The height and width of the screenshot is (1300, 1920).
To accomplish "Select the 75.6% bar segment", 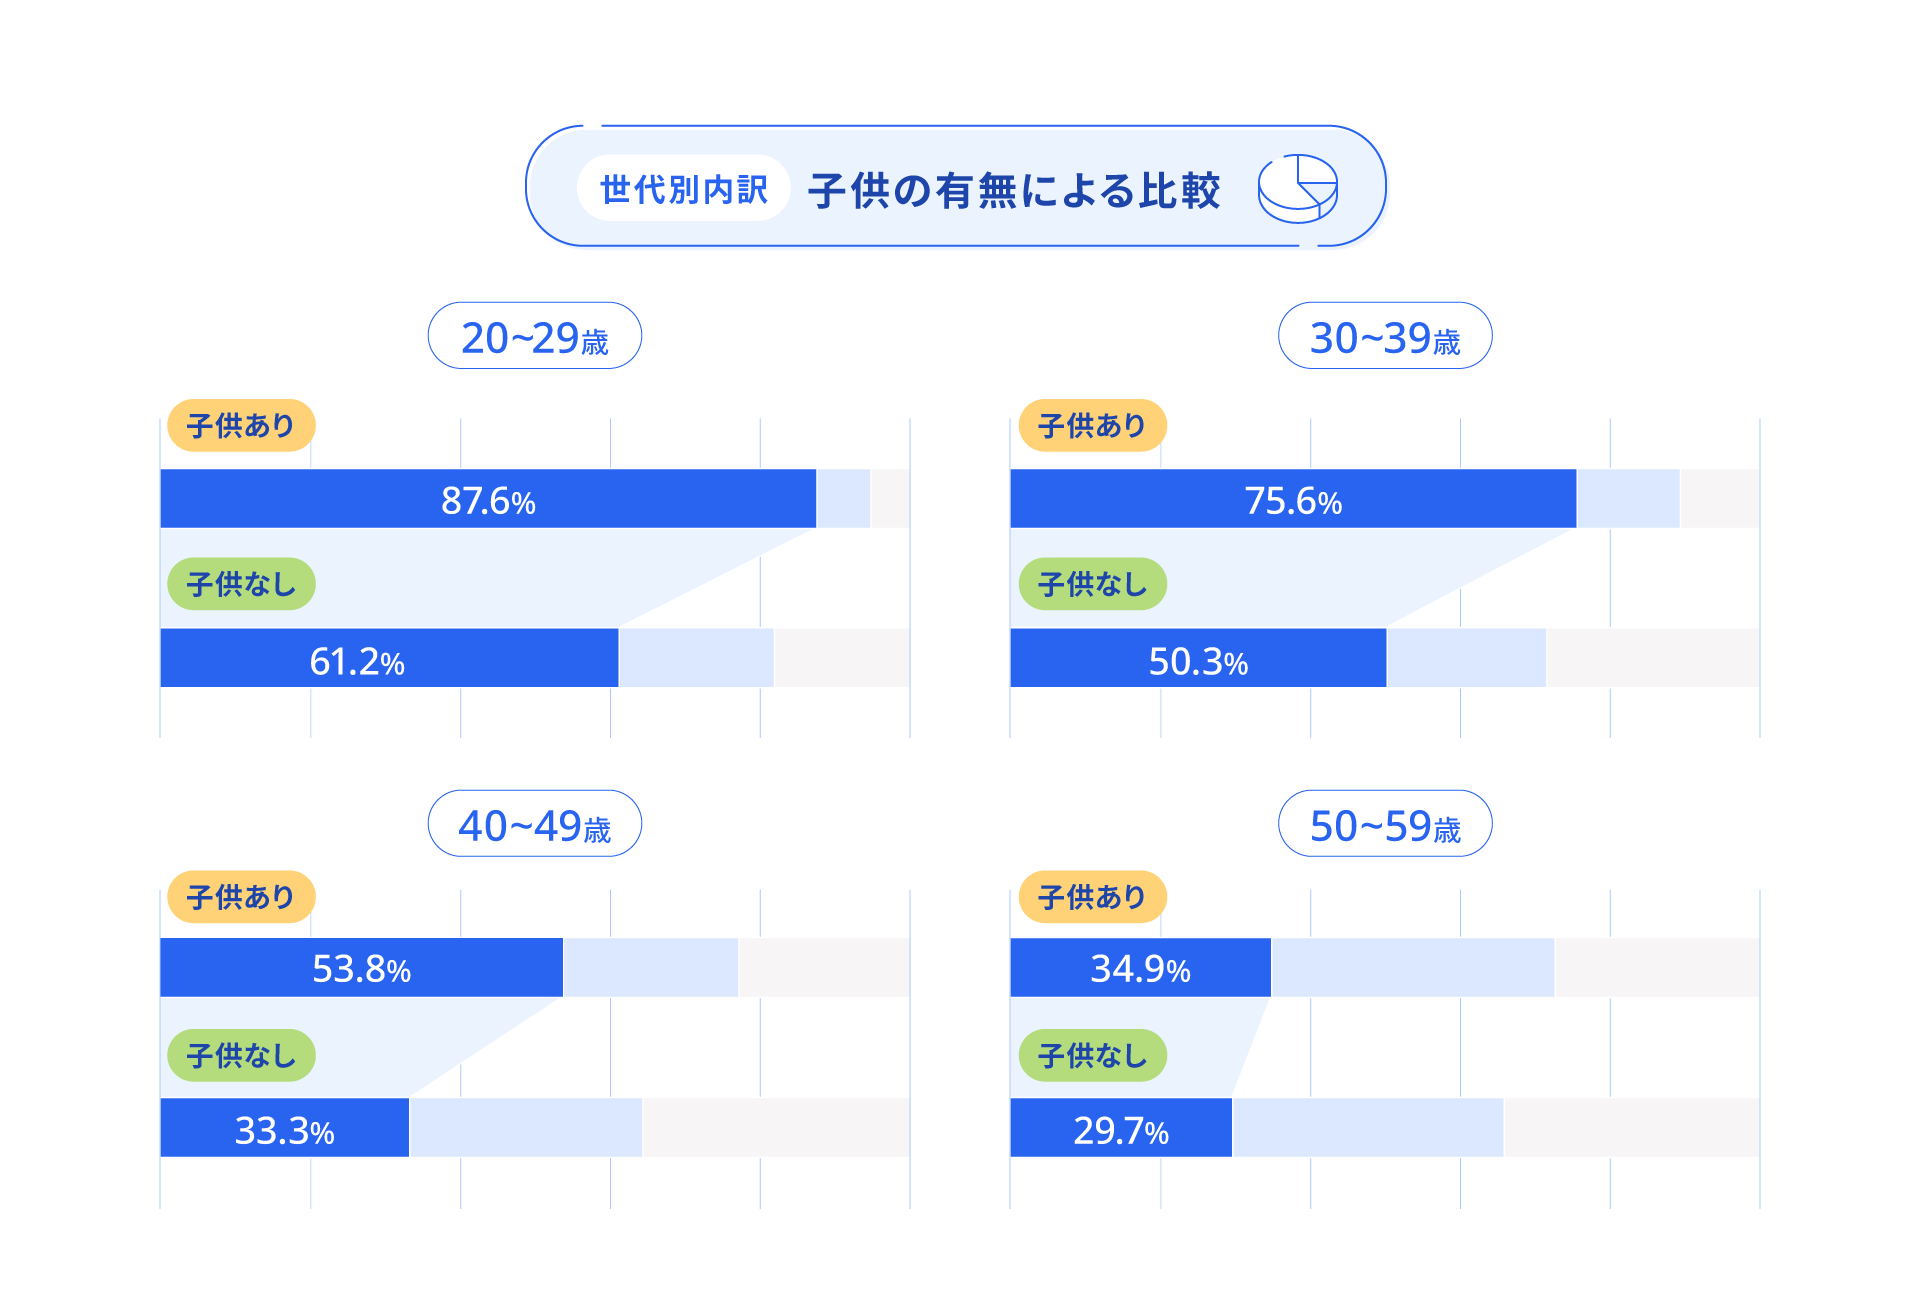I will point(1293,499).
